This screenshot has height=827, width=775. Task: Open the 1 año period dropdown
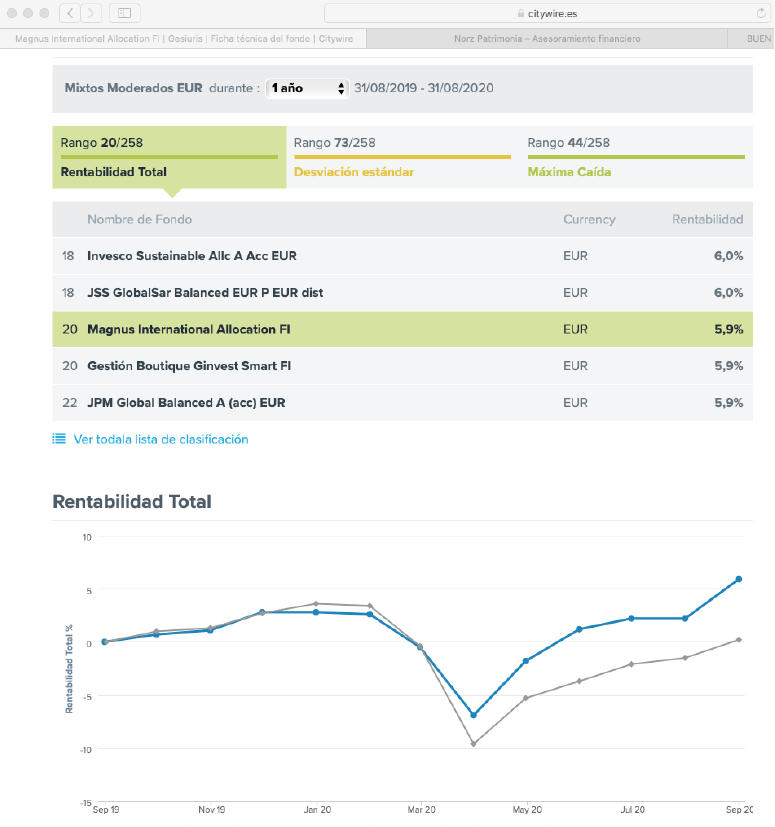(307, 88)
